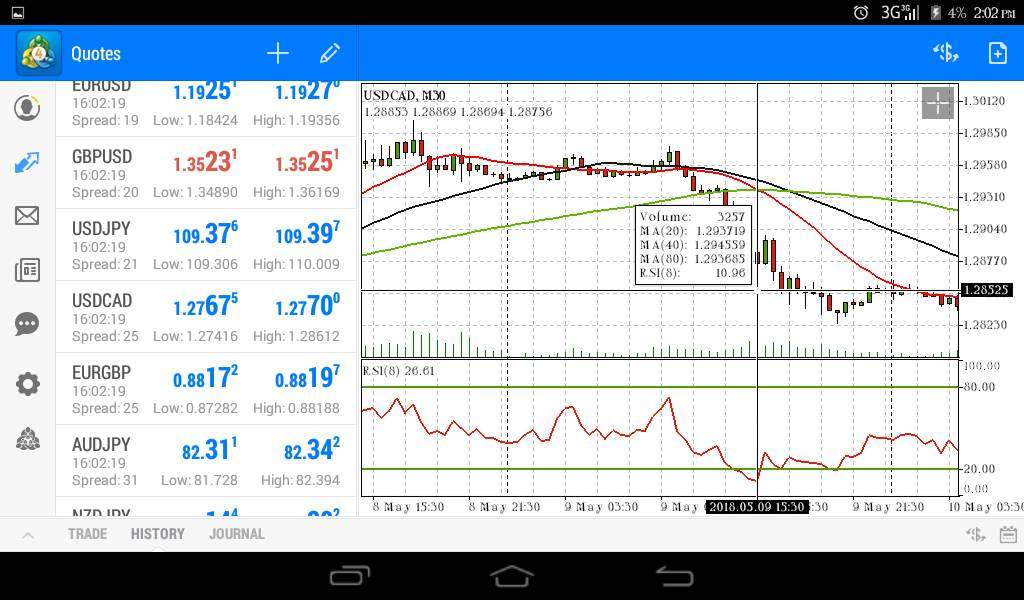Select the USDCAD symbol name in quotes

(102, 300)
